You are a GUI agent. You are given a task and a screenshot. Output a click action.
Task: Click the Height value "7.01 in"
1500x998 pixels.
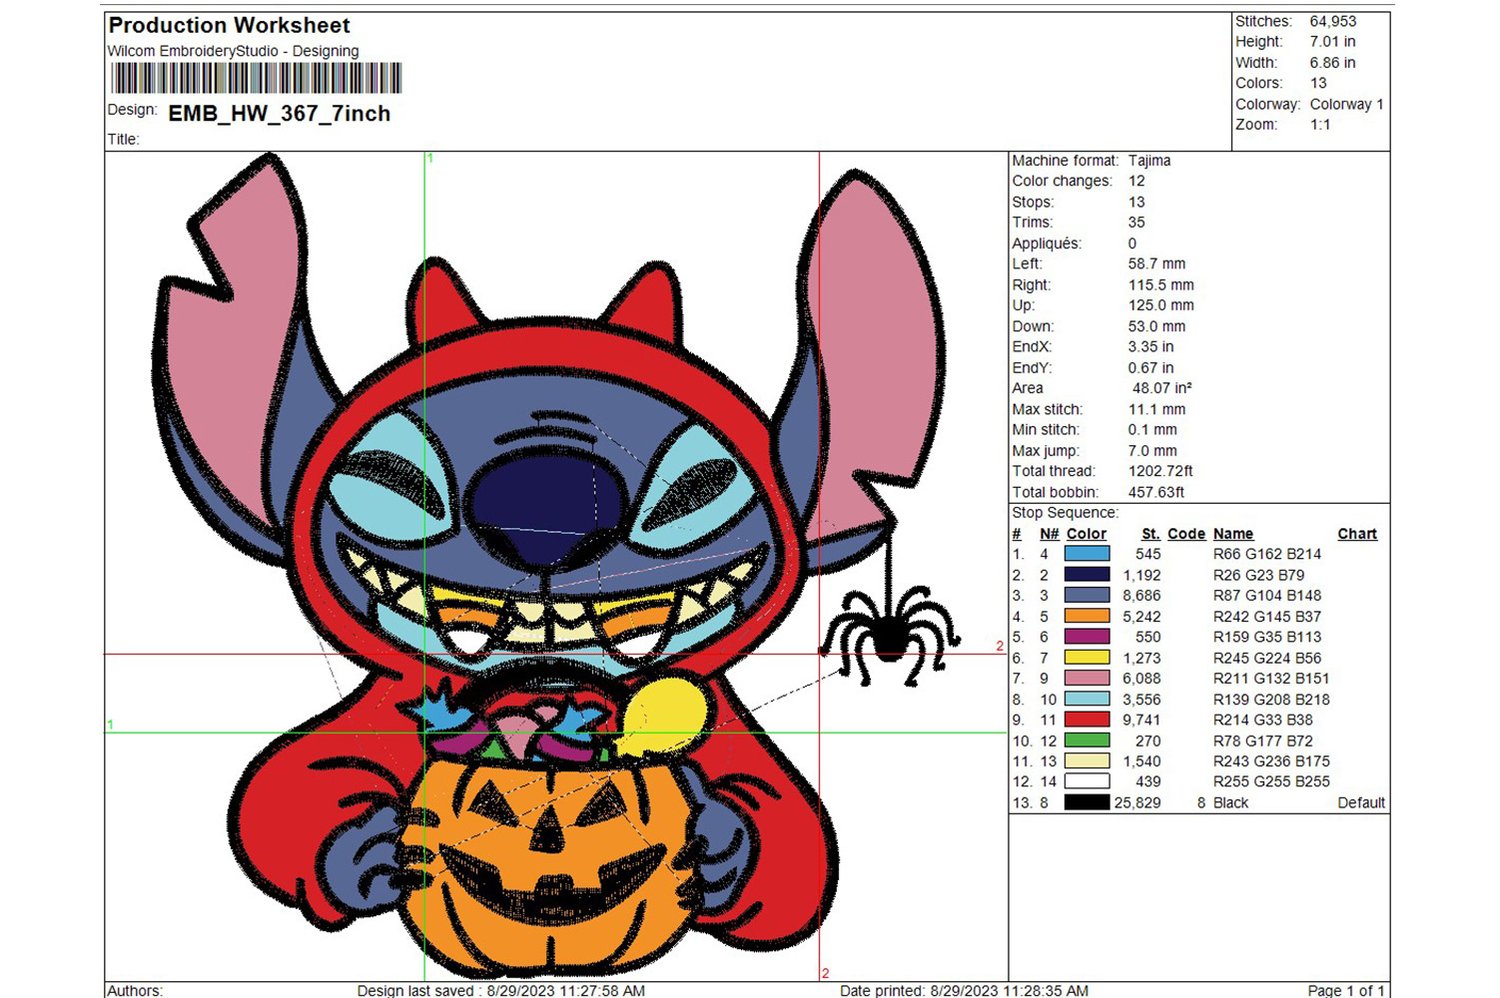tap(1333, 42)
